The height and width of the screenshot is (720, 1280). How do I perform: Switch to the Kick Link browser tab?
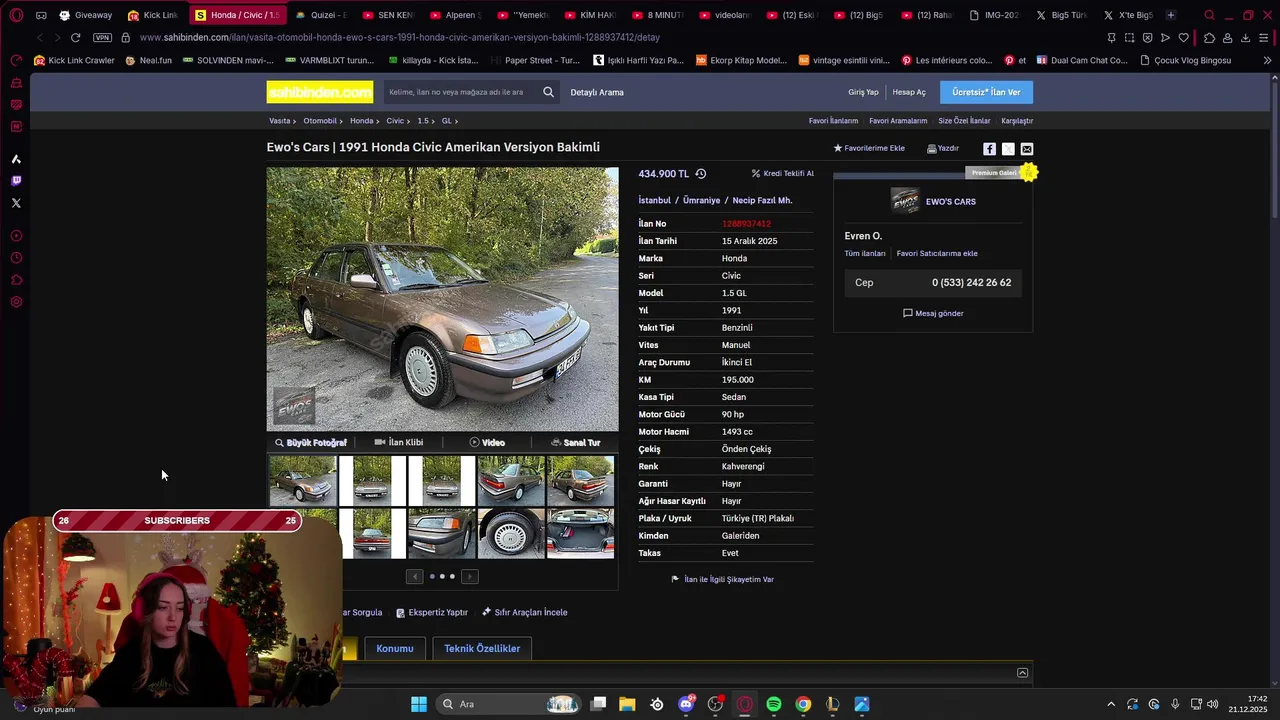pyautogui.click(x=152, y=15)
